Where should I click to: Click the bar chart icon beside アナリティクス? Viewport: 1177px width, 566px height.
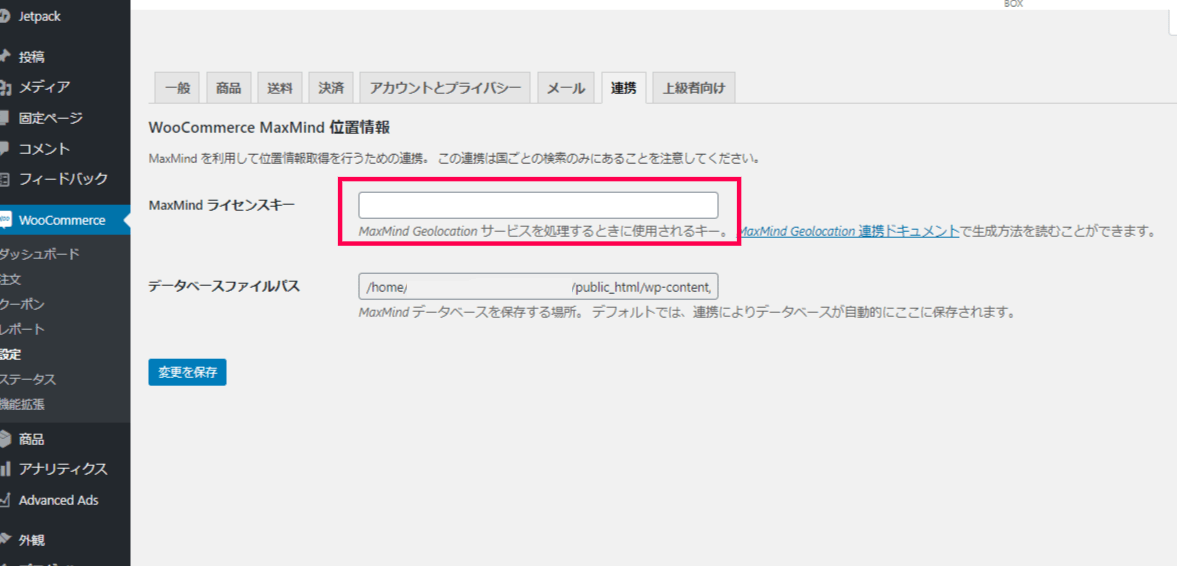5,470
